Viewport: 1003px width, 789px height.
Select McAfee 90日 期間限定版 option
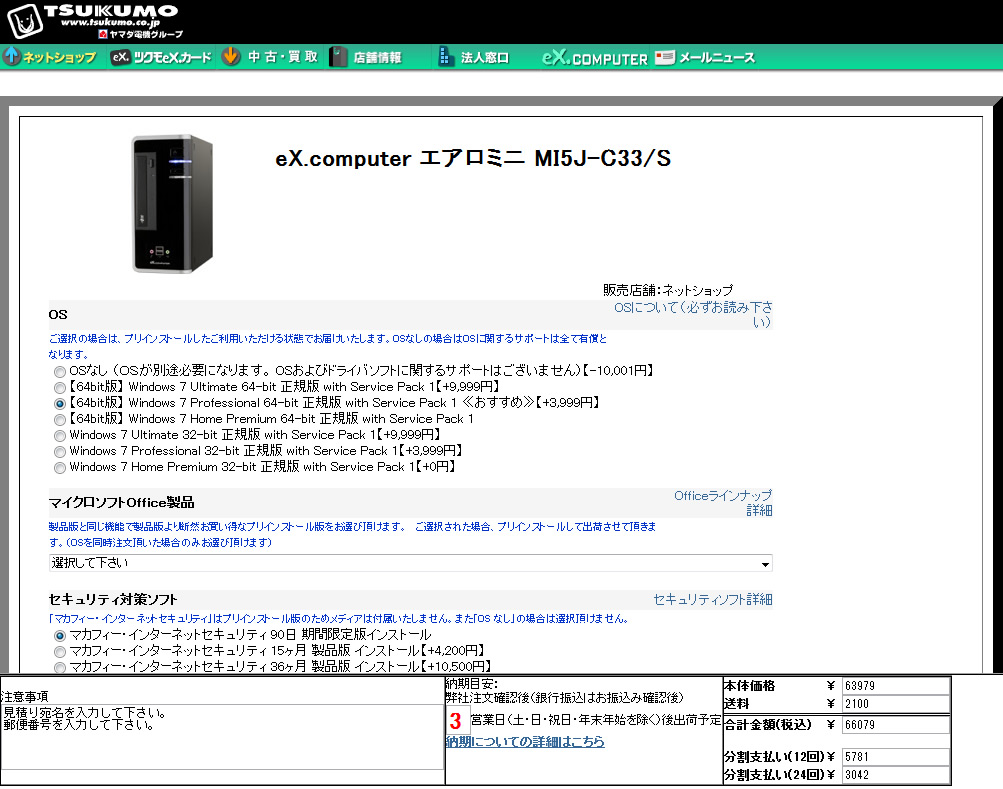click(59, 635)
